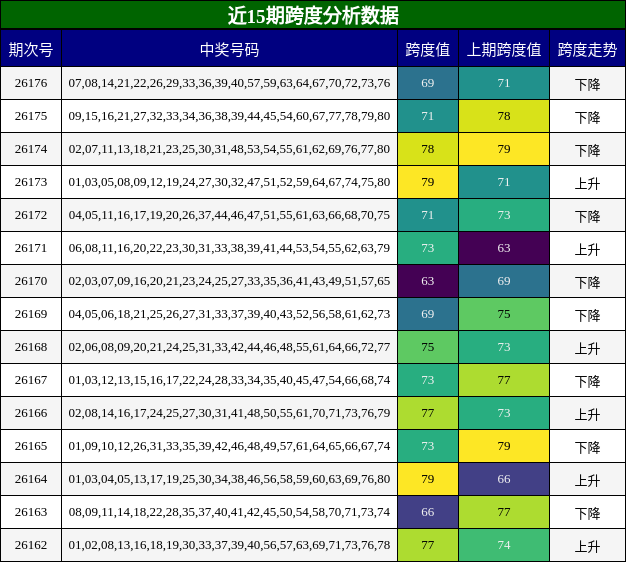This screenshot has width=626, height=562.
Task: Click previous span value 75 in row 26169
Action: tap(504, 314)
